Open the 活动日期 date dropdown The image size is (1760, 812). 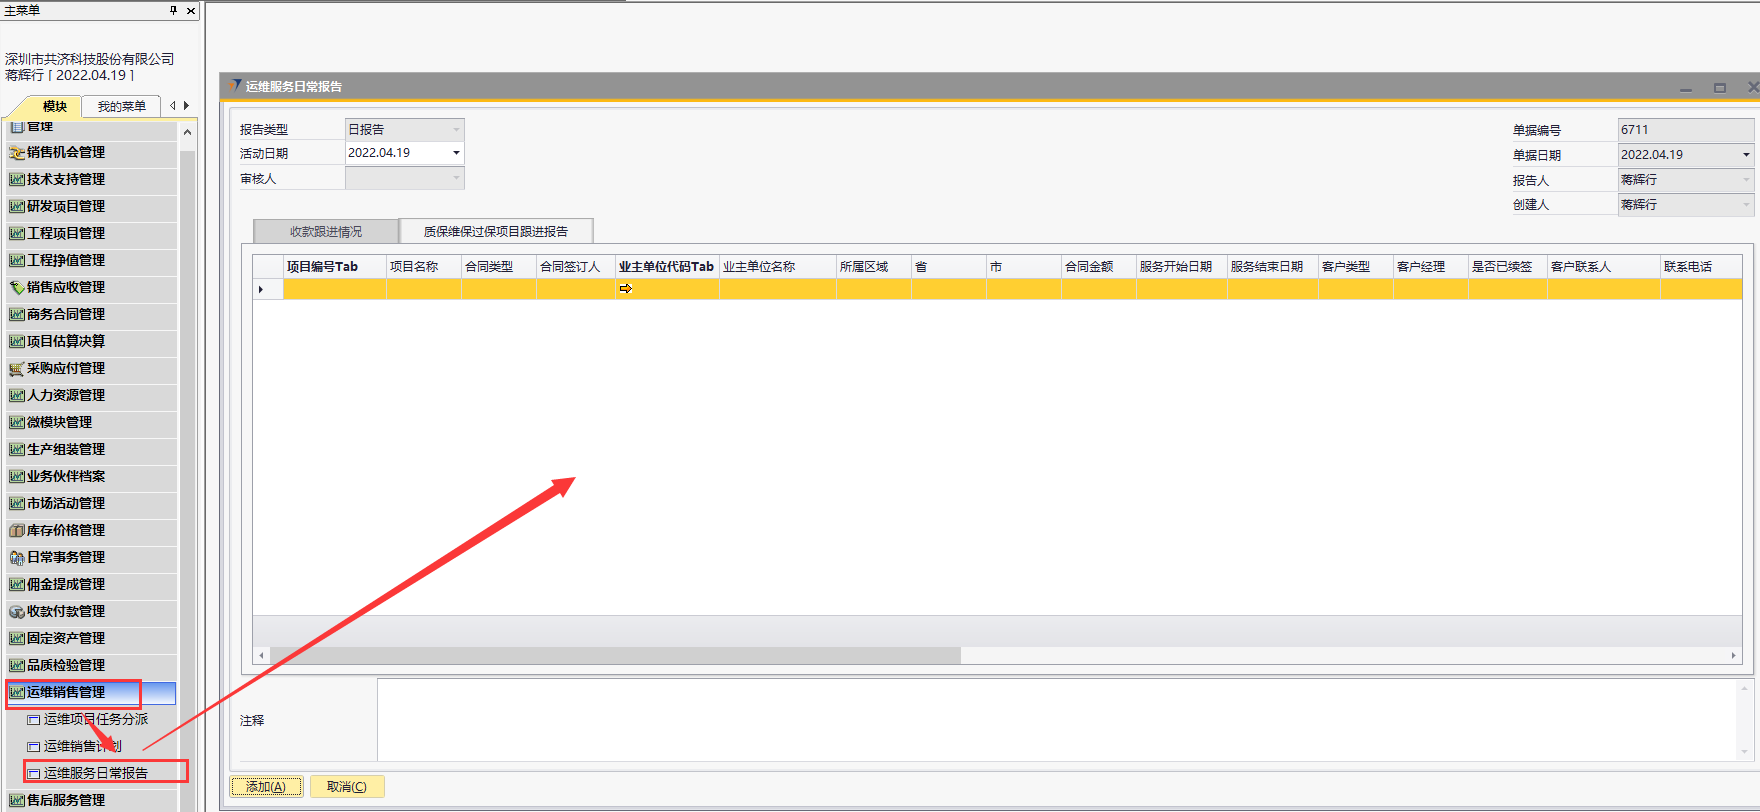click(456, 153)
